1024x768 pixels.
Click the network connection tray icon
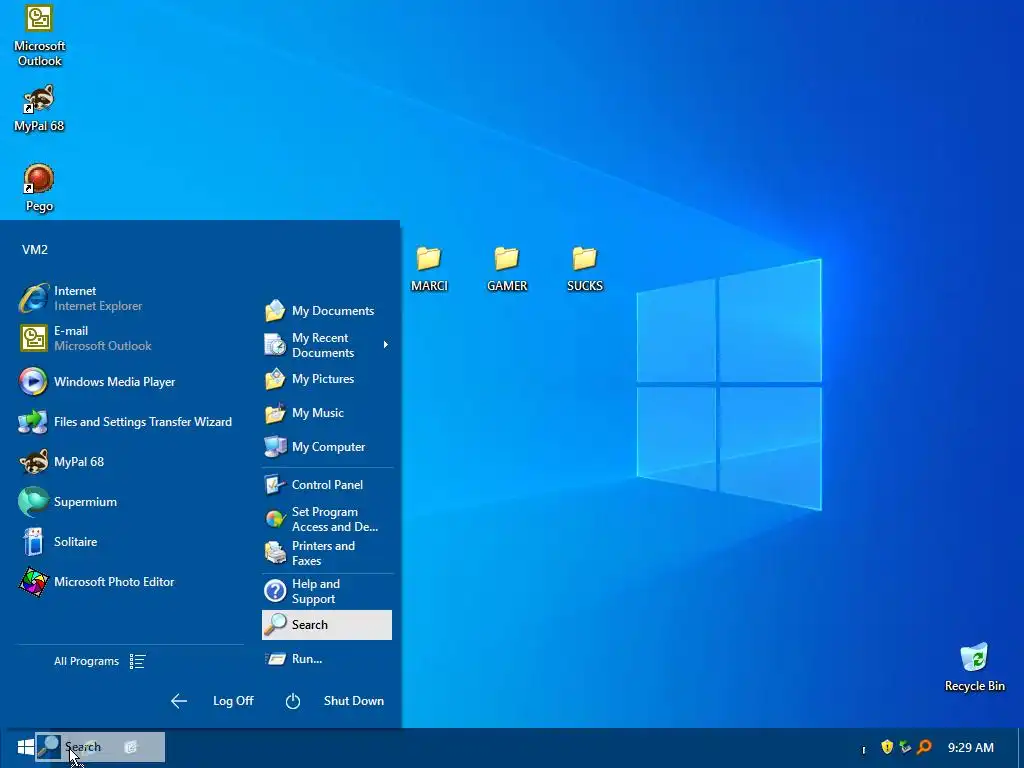(905, 746)
